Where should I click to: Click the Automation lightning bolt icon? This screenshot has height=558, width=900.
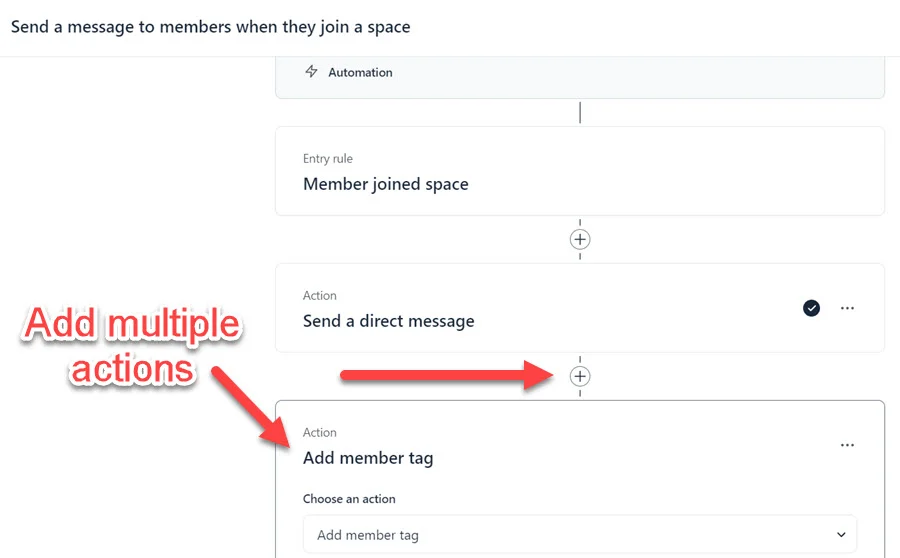pyautogui.click(x=311, y=72)
